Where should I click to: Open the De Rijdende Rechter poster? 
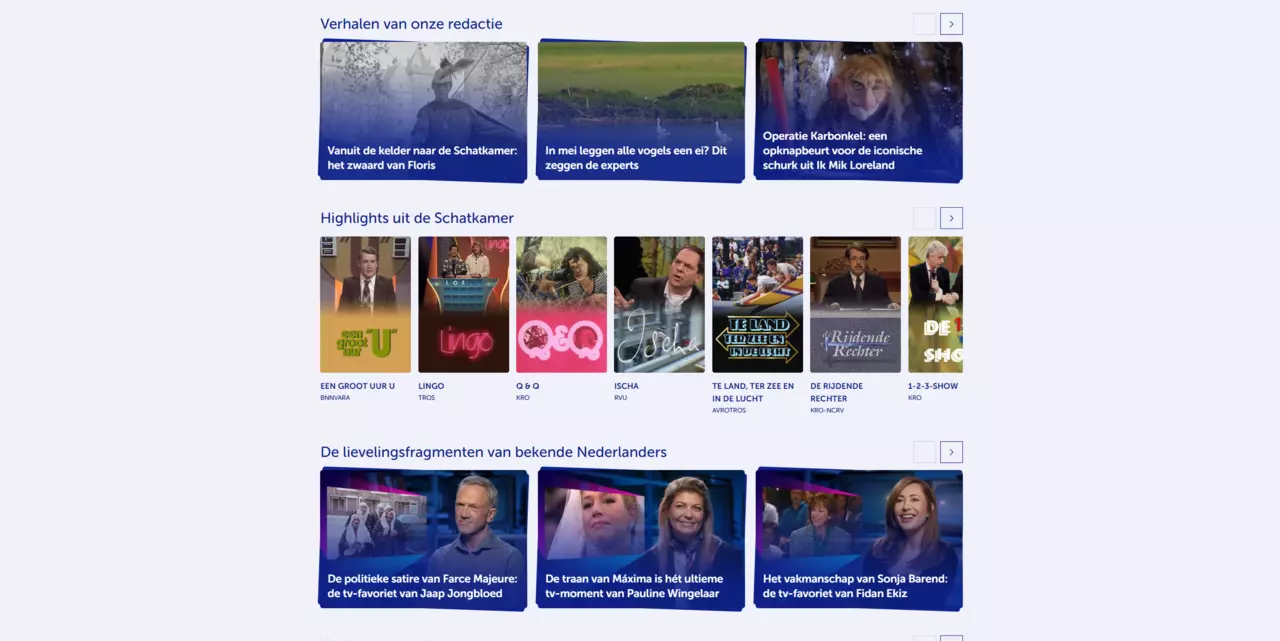tap(855, 304)
